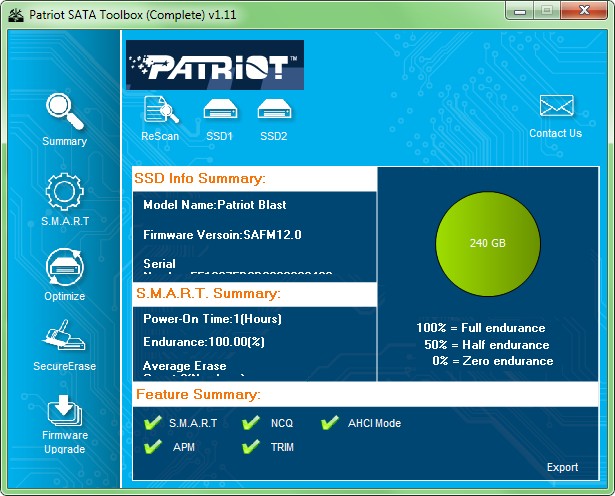Click the AHCI Mode feature checkmark
Image resolution: width=615 pixels, height=496 pixels.
tap(330, 423)
